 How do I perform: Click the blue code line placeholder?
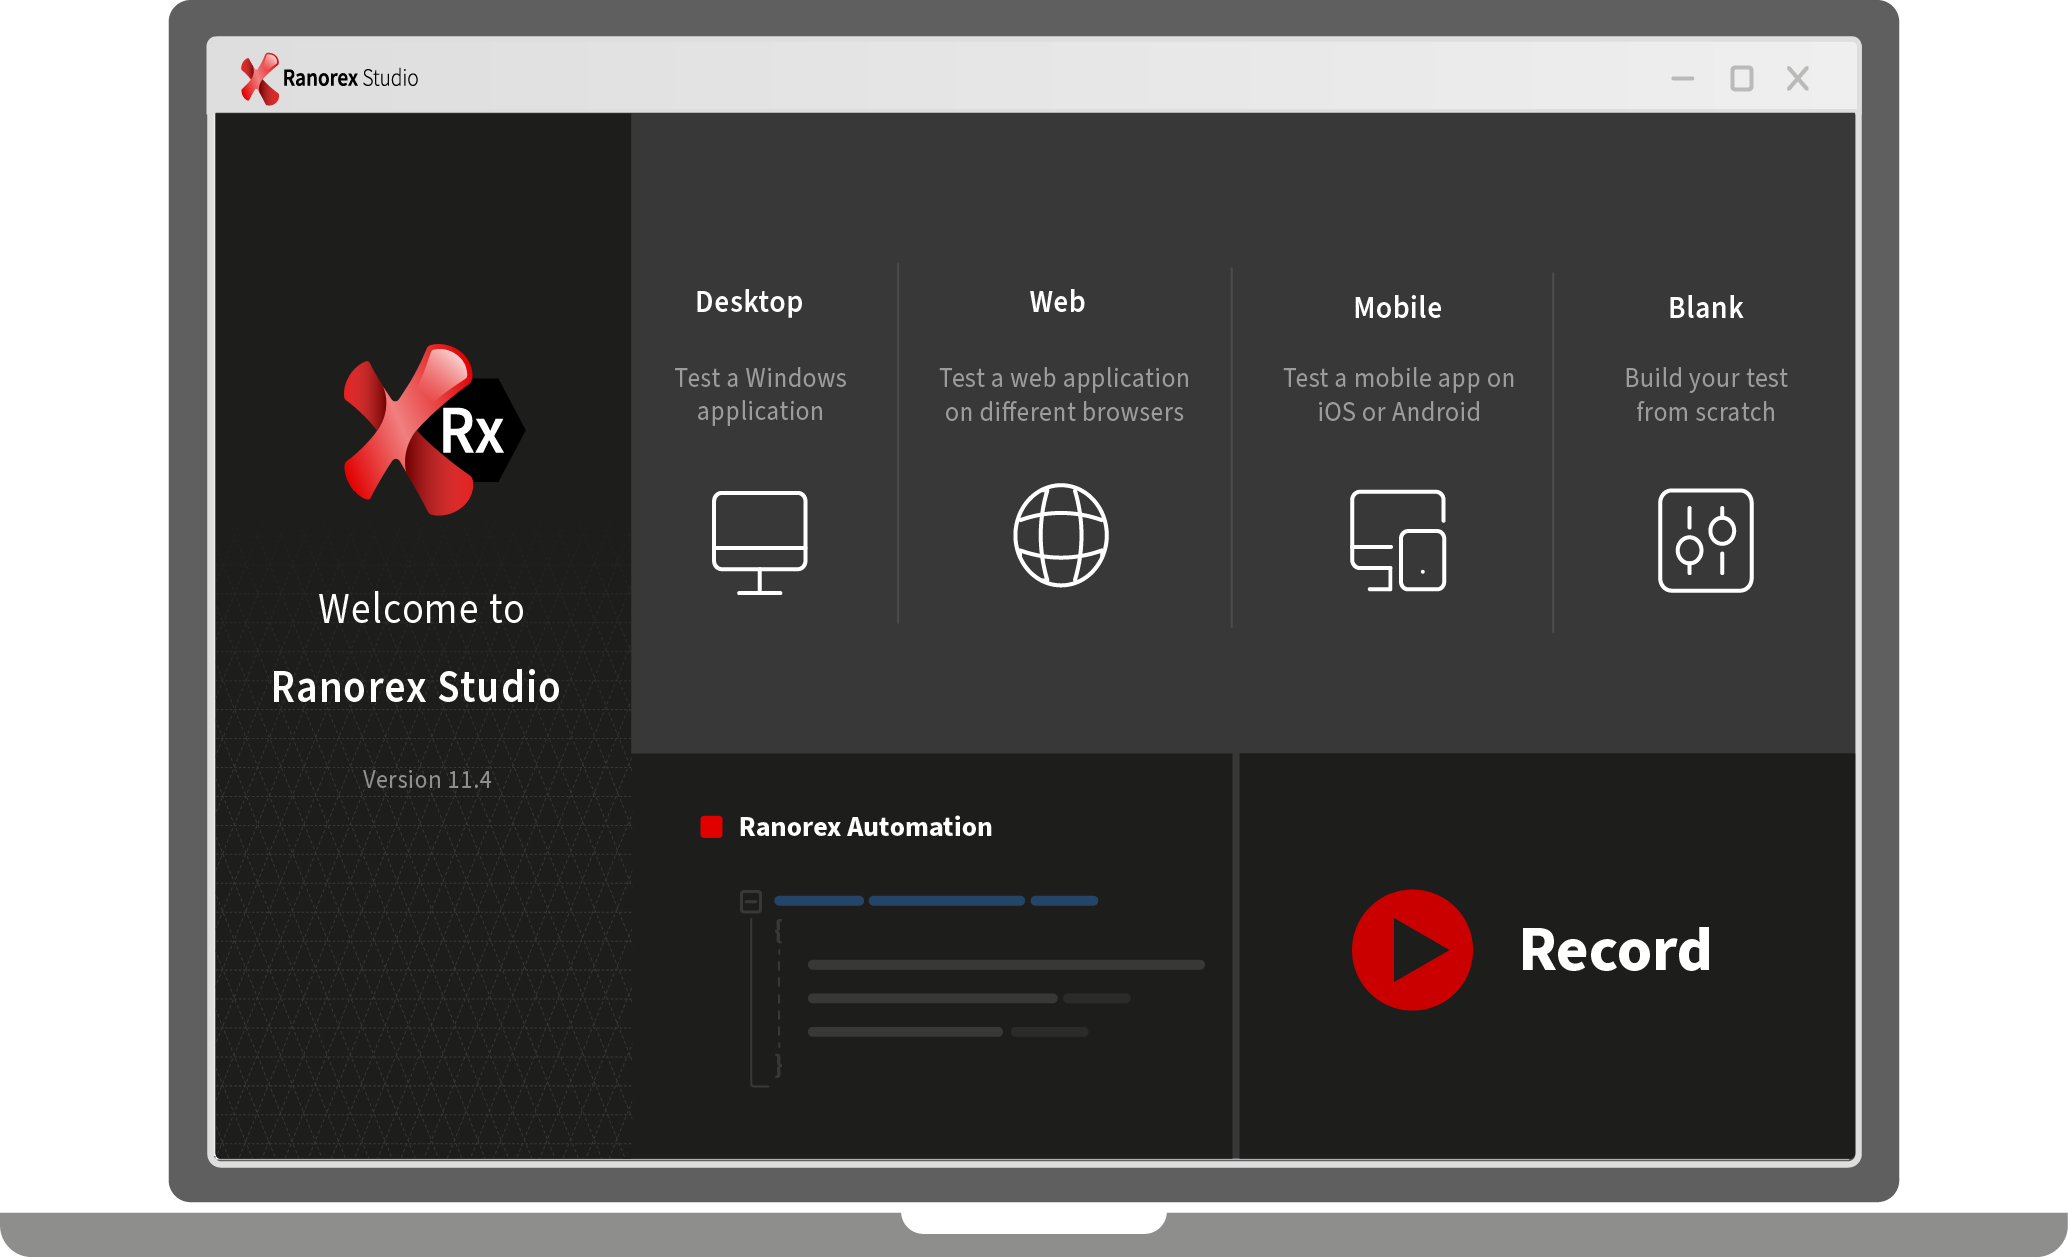click(936, 901)
